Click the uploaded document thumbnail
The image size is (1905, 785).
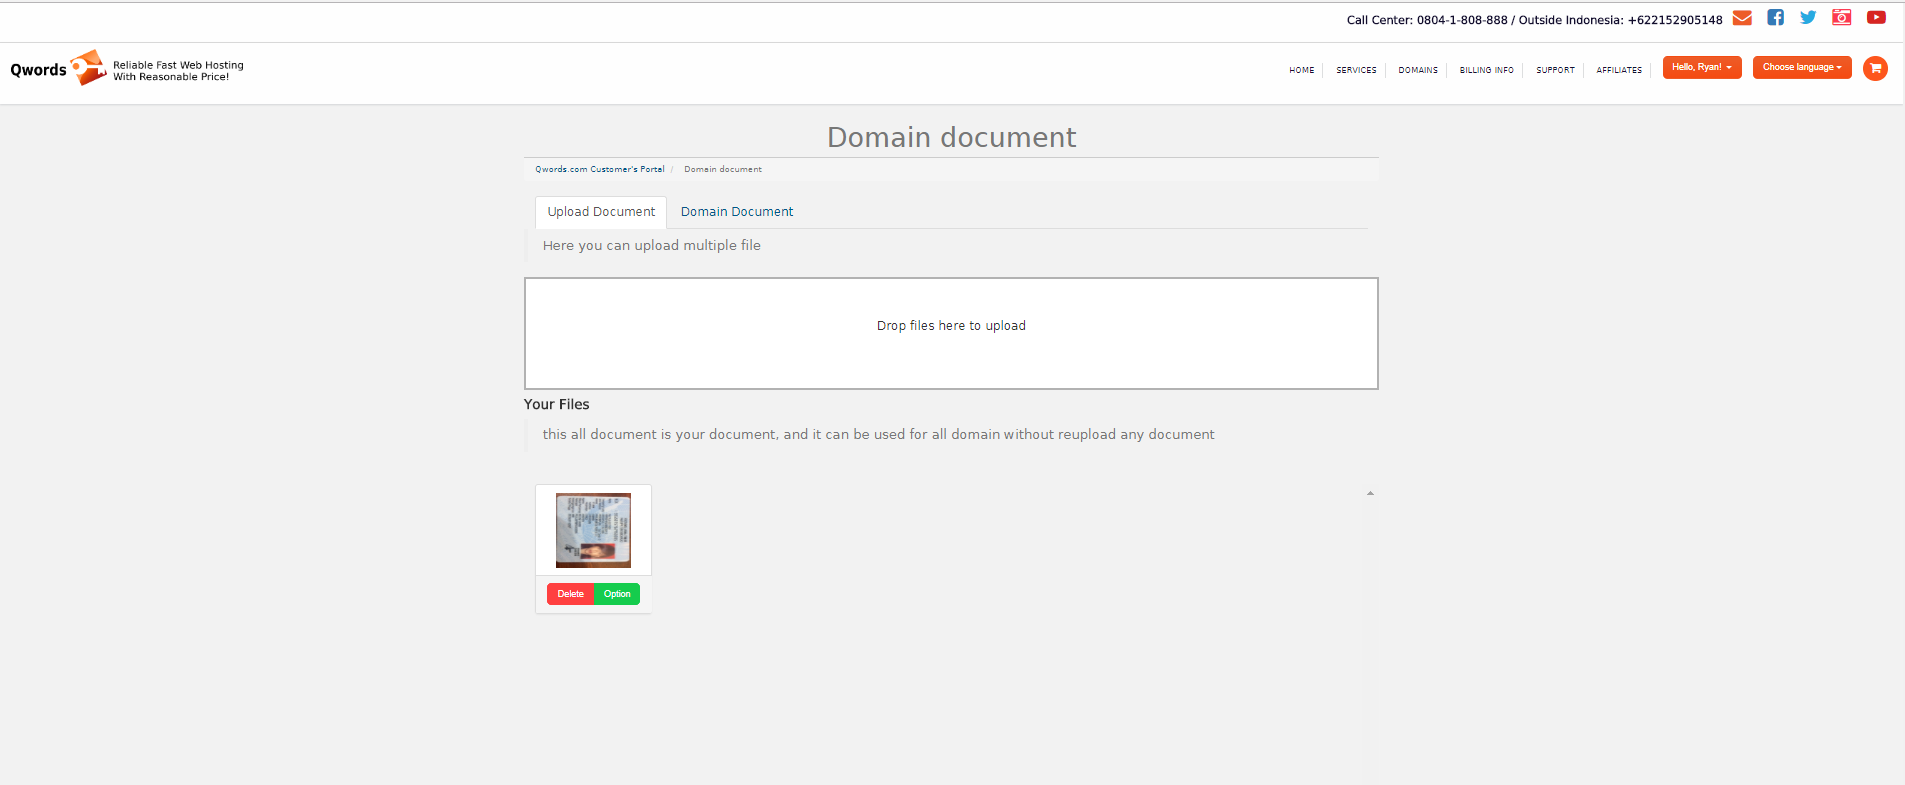pyautogui.click(x=593, y=530)
